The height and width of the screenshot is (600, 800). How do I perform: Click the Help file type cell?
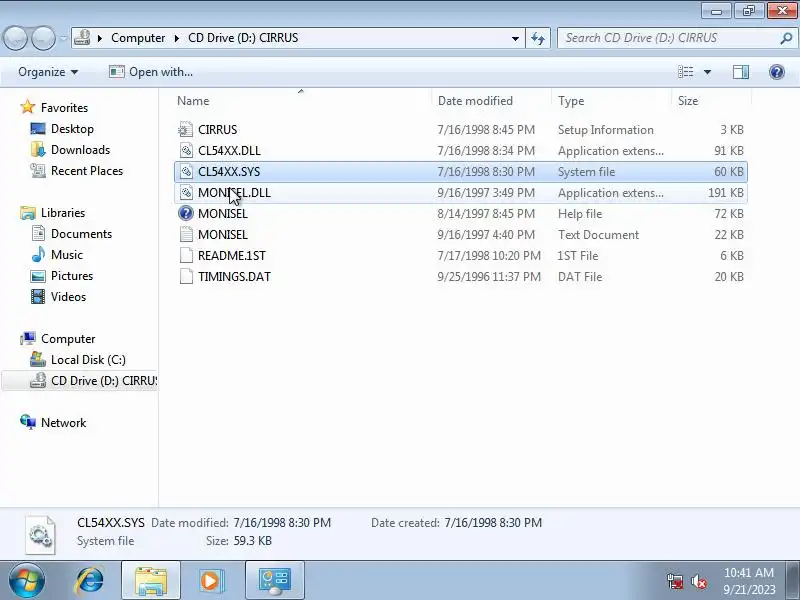(x=580, y=213)
